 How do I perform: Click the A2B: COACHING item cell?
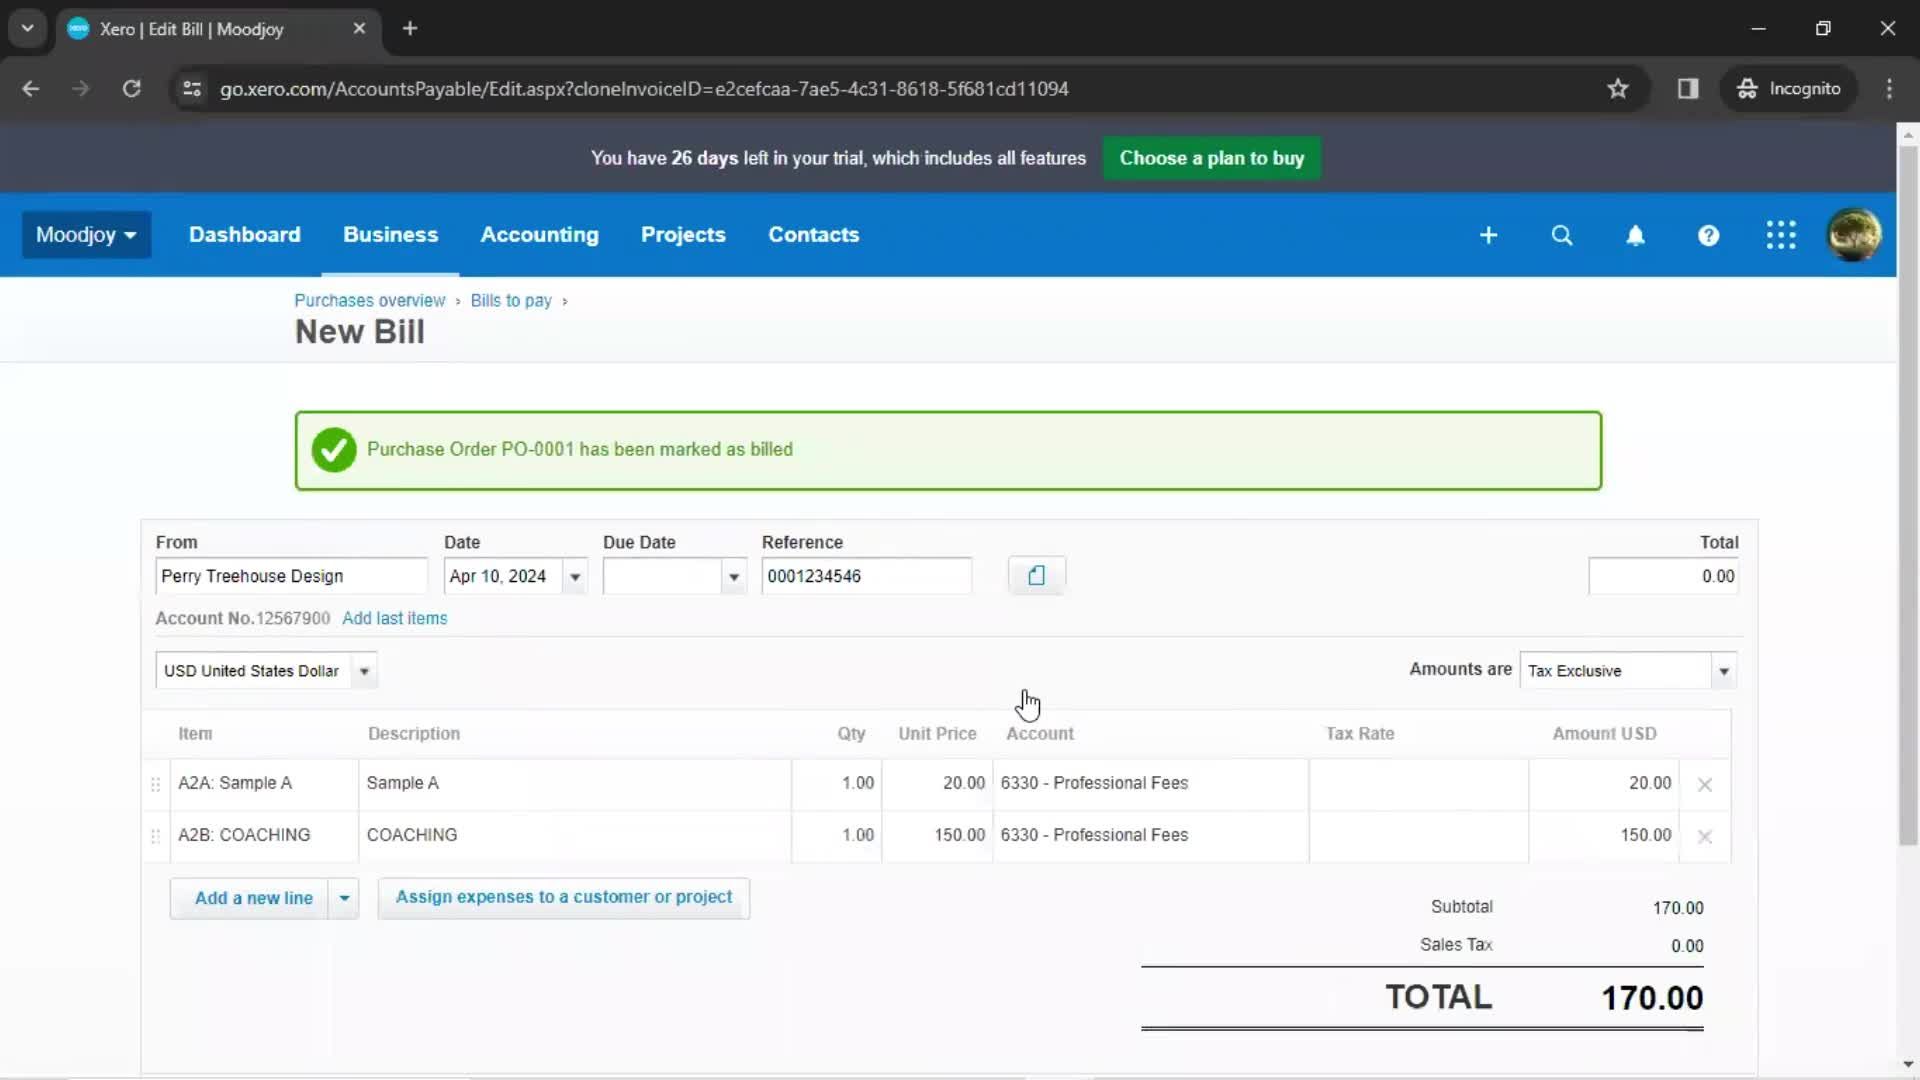click(x=264, y=835)
